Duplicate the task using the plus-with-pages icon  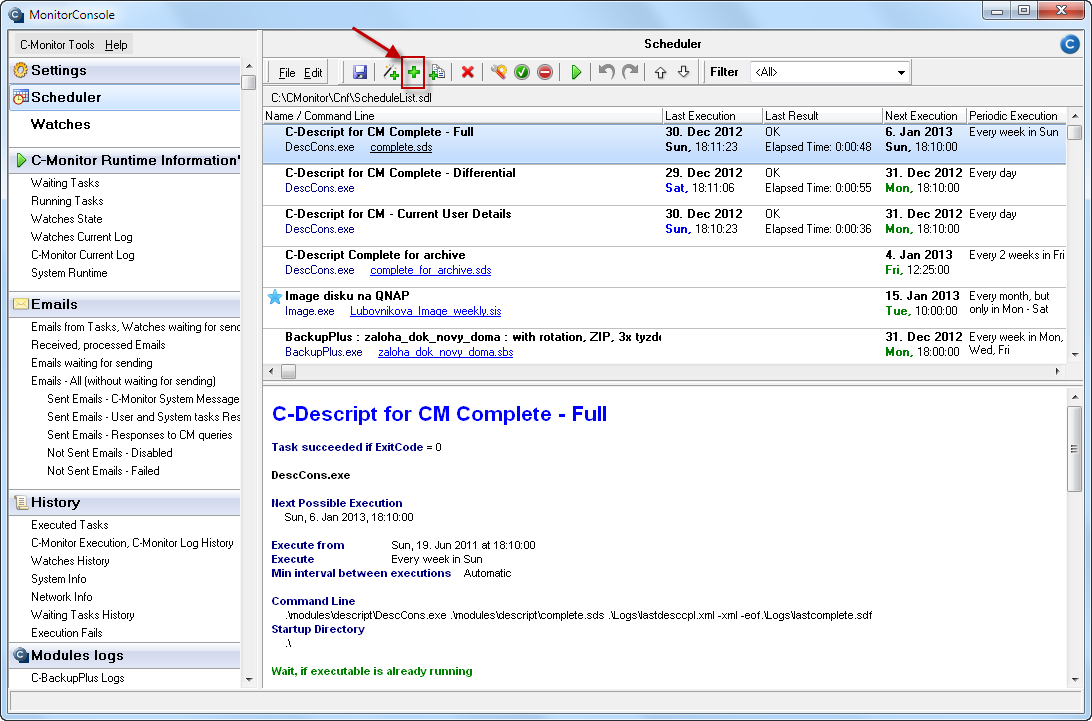[437, 72]
